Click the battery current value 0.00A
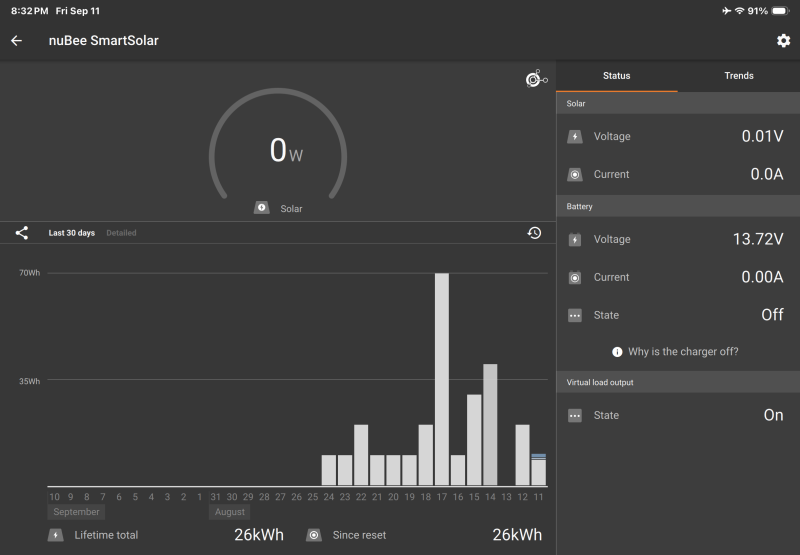Viewport: 800px width, 555px height. point(762,277)
